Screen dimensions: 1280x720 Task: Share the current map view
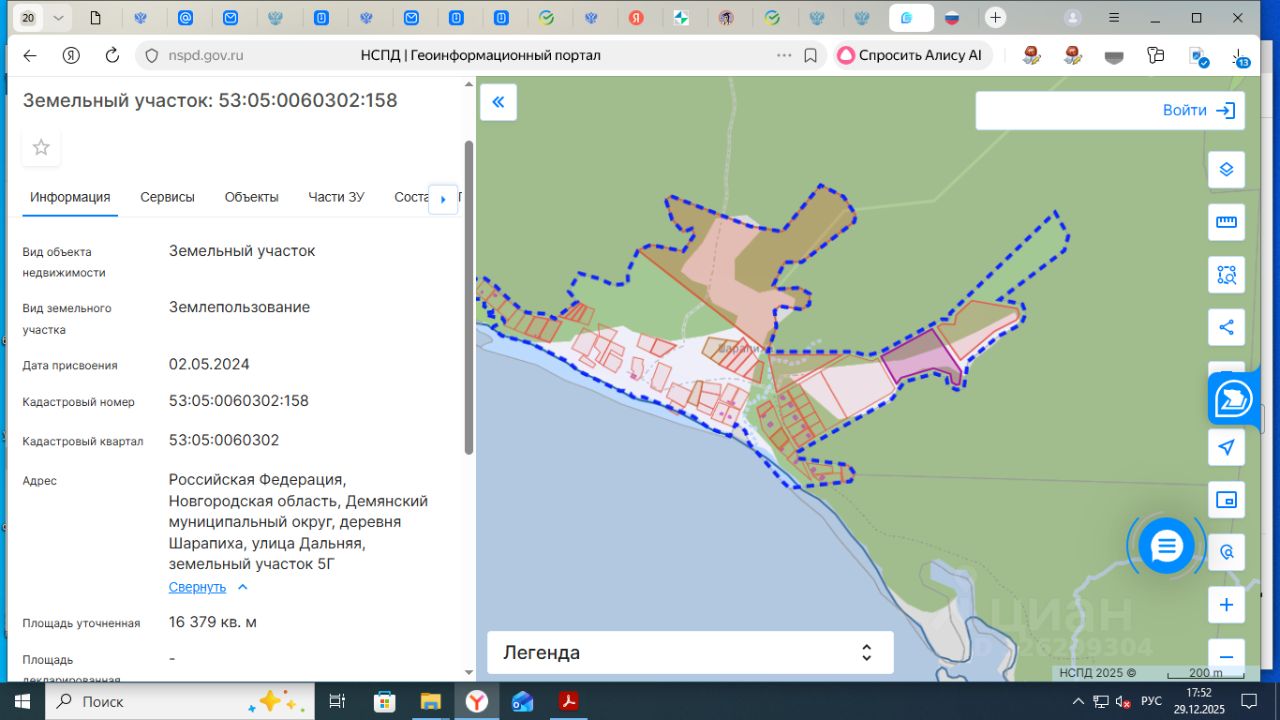[x=1226, y=326]
